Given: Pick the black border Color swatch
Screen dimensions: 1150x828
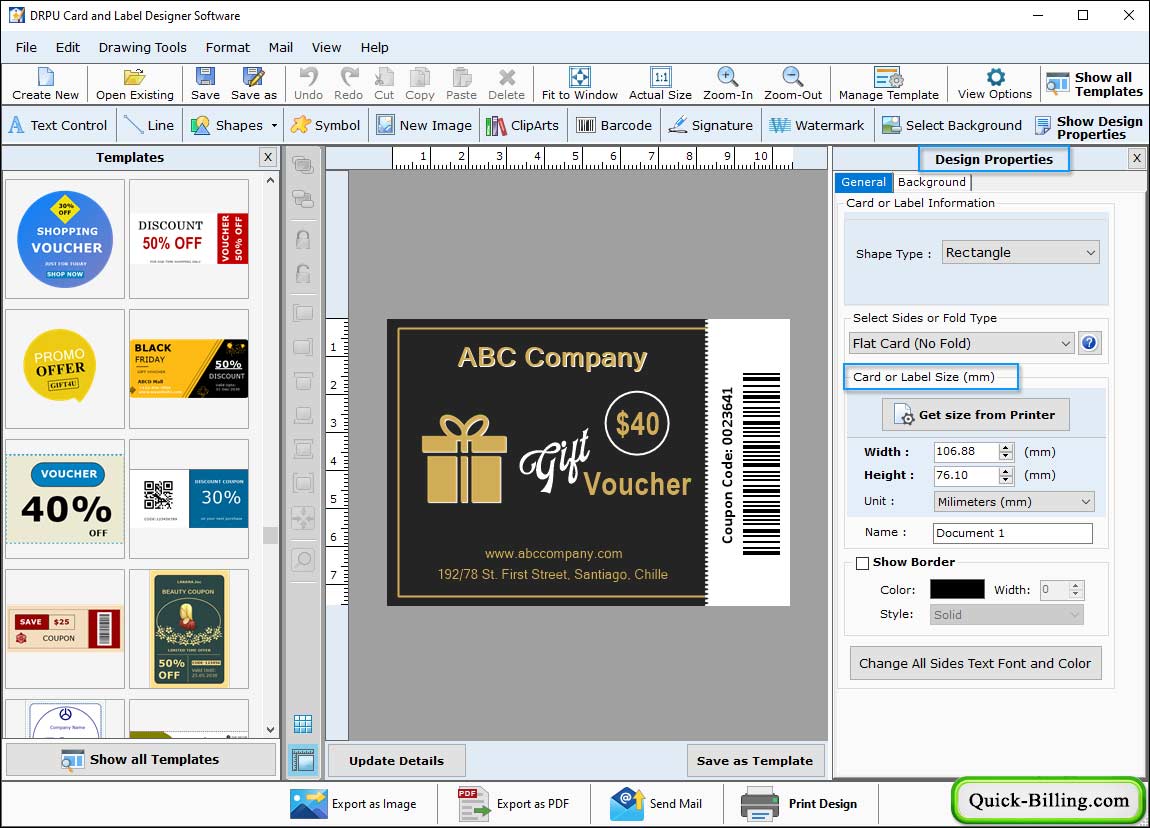Looking at the screenshot, I should (x=957, y=589).
